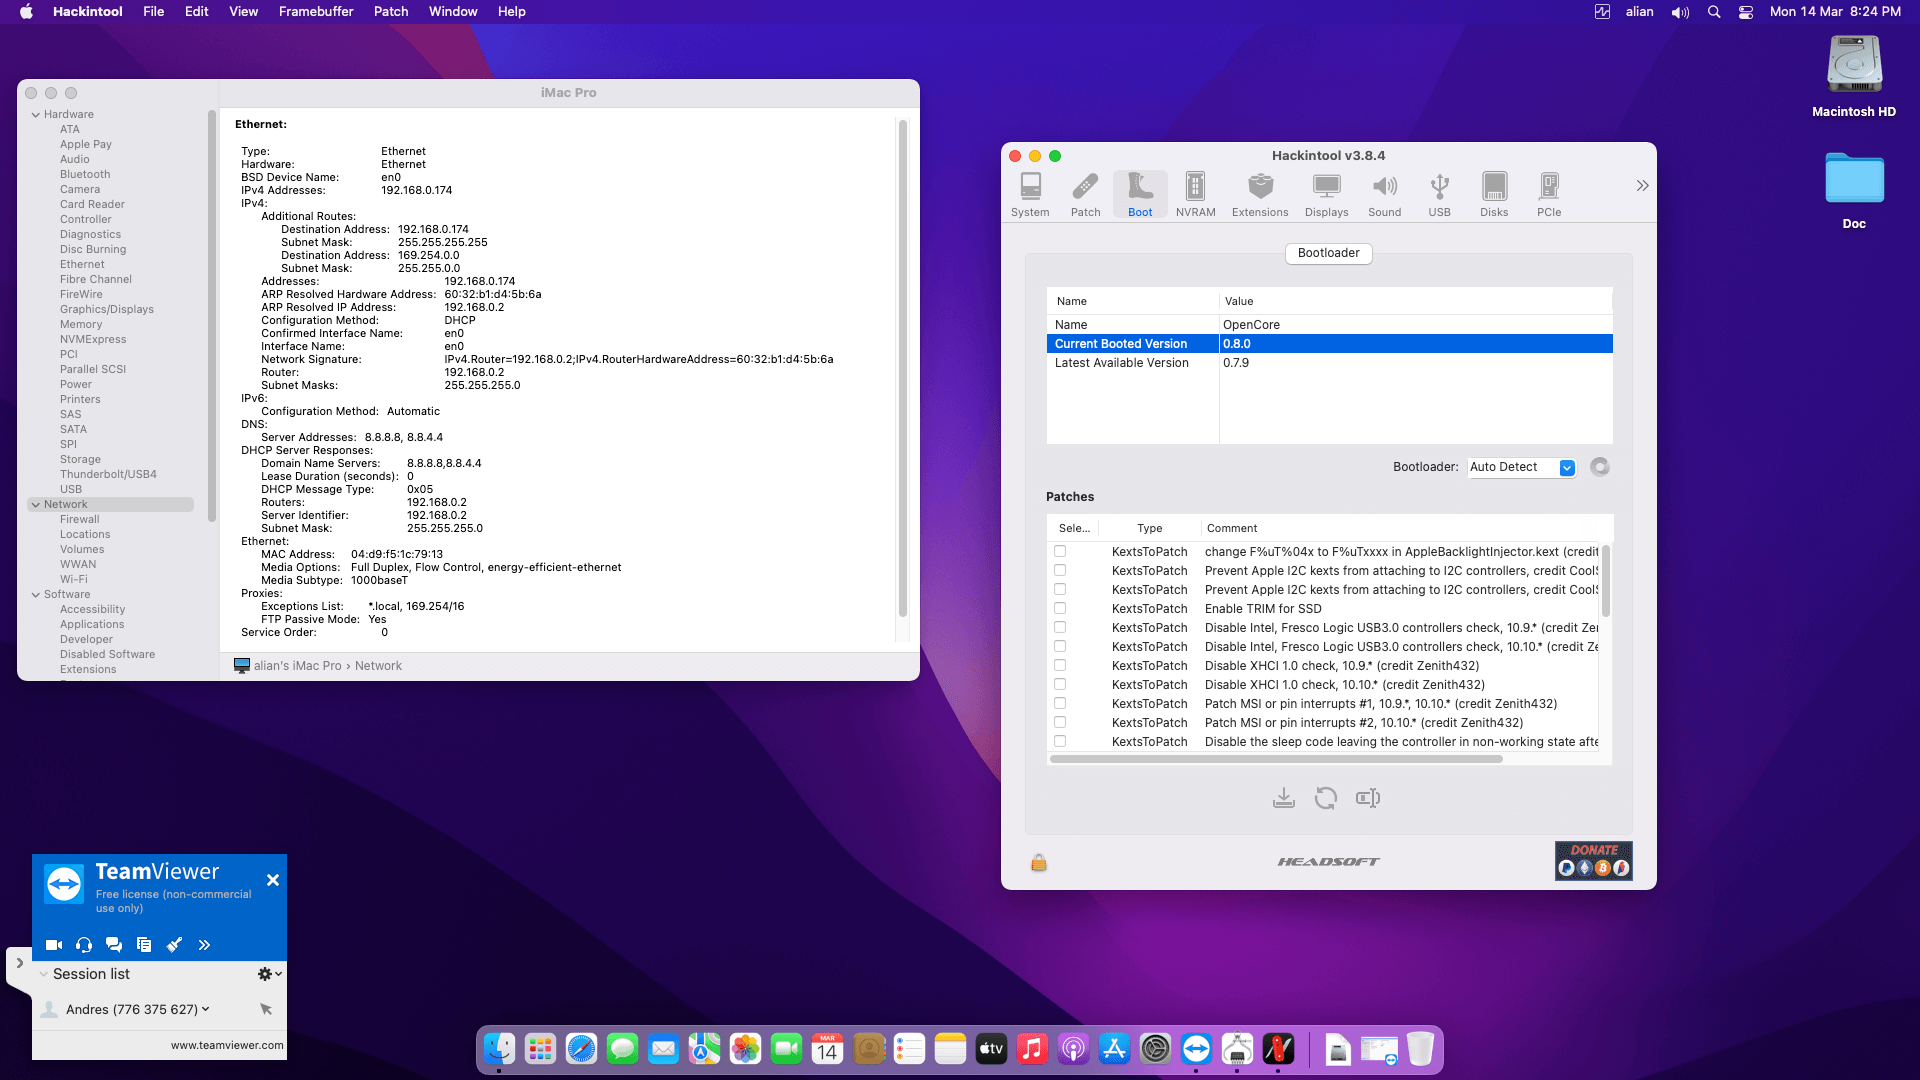The width and height of the screenshot is (1920, 1080).
Task: Click the System Information sidebar scrollbar
Action: coord(211,315)
